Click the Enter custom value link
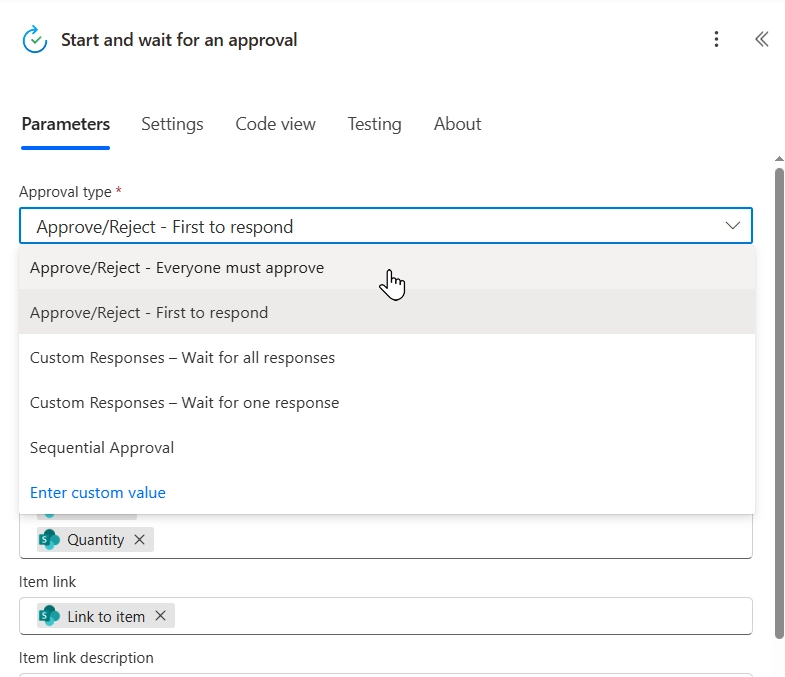 (x=98, y=493)
